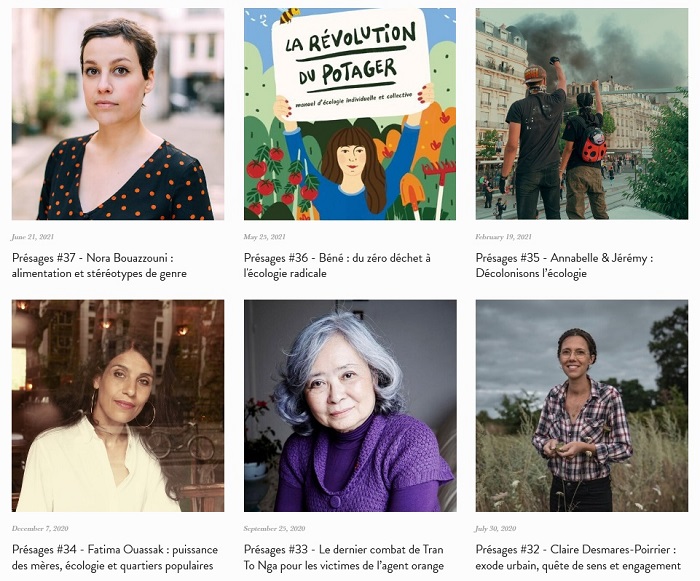Click the February 19, 2021 date

coord(504,237)
